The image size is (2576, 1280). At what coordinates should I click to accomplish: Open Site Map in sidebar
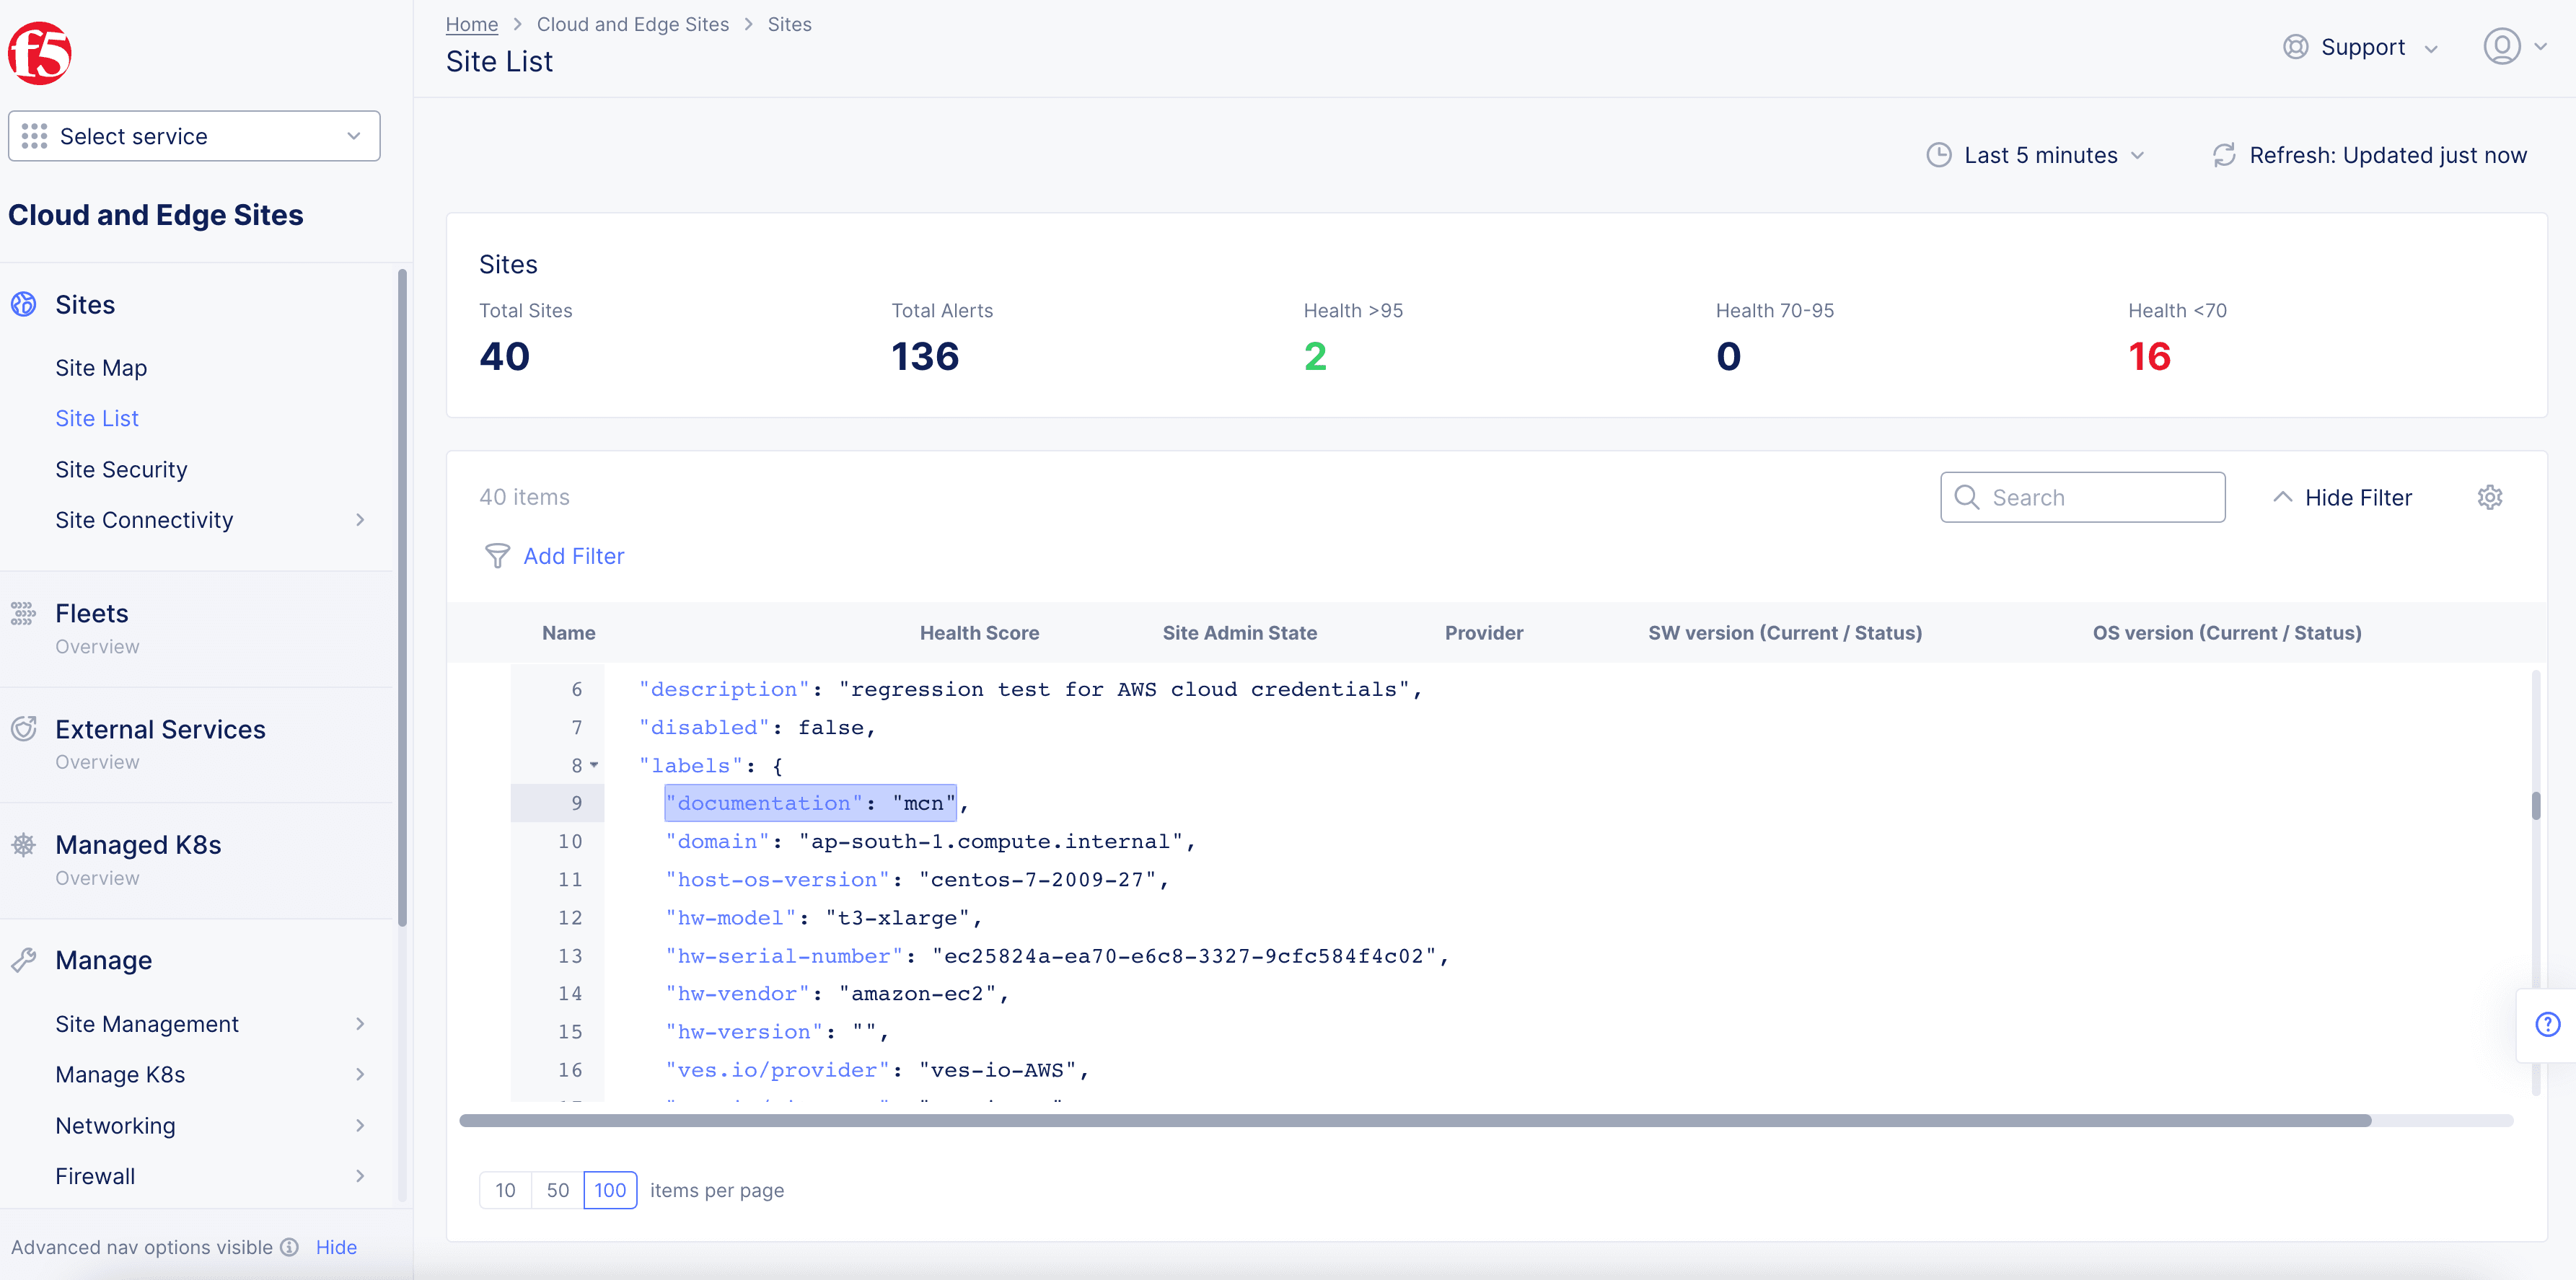tap(101, 368)
